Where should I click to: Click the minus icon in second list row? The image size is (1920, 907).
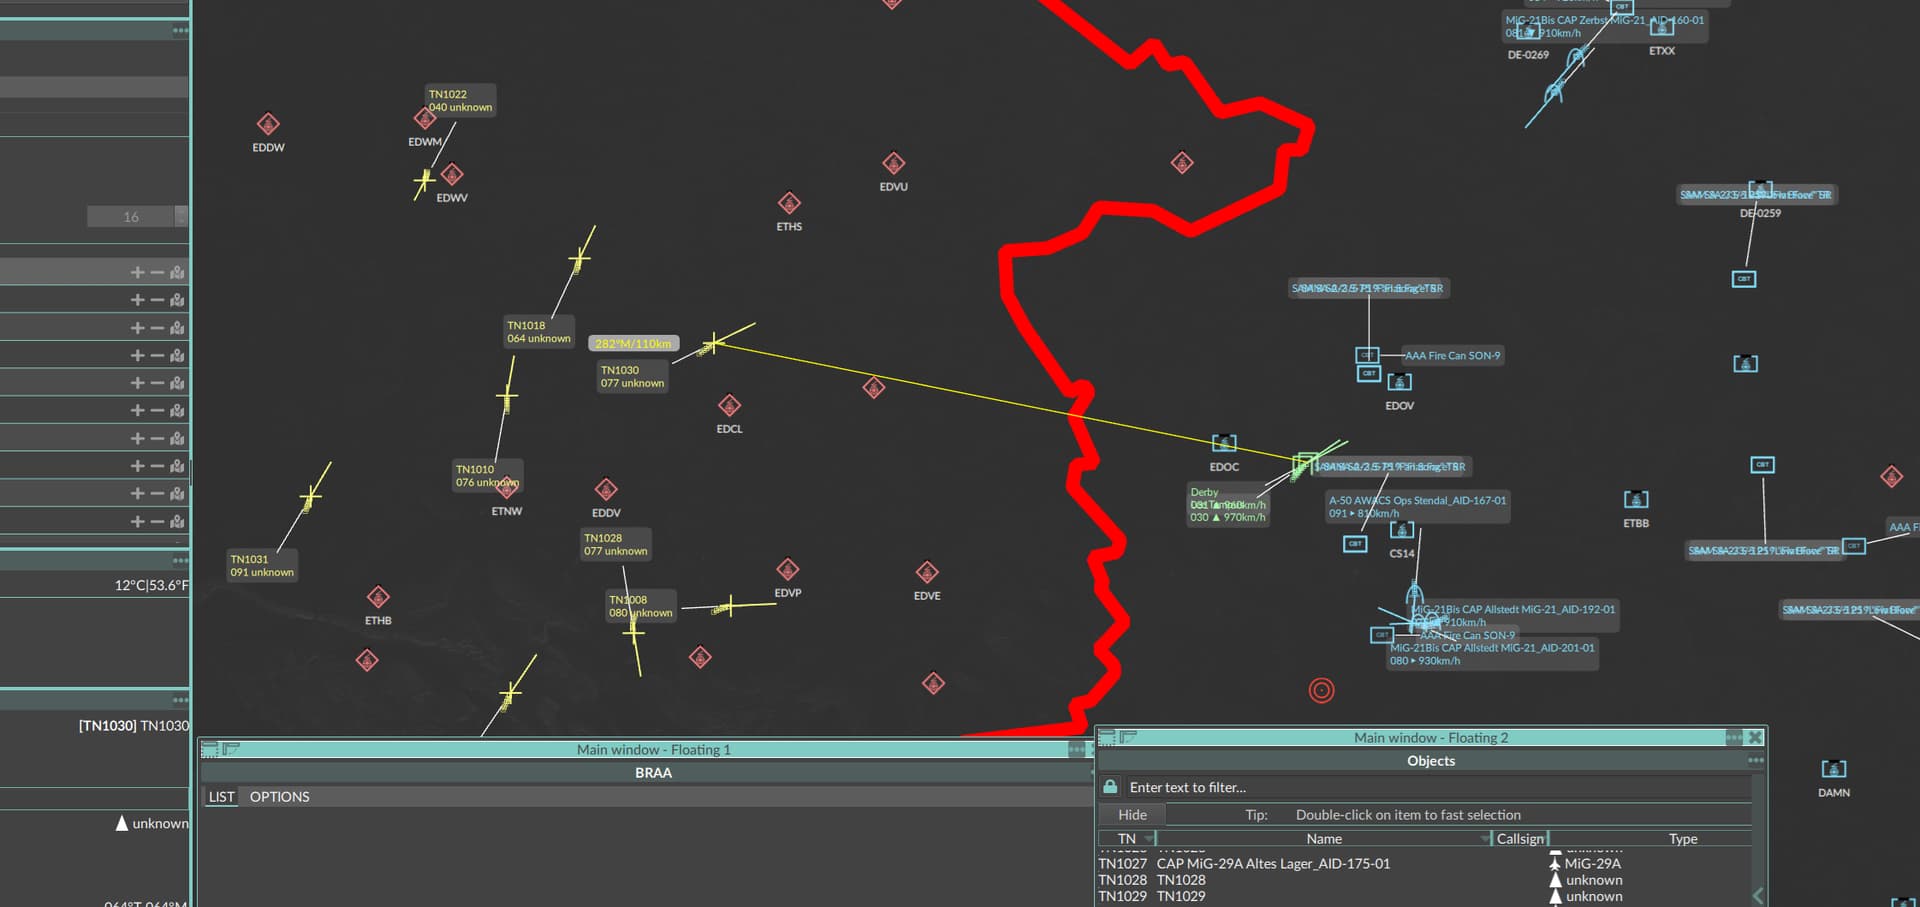(157, 300)
